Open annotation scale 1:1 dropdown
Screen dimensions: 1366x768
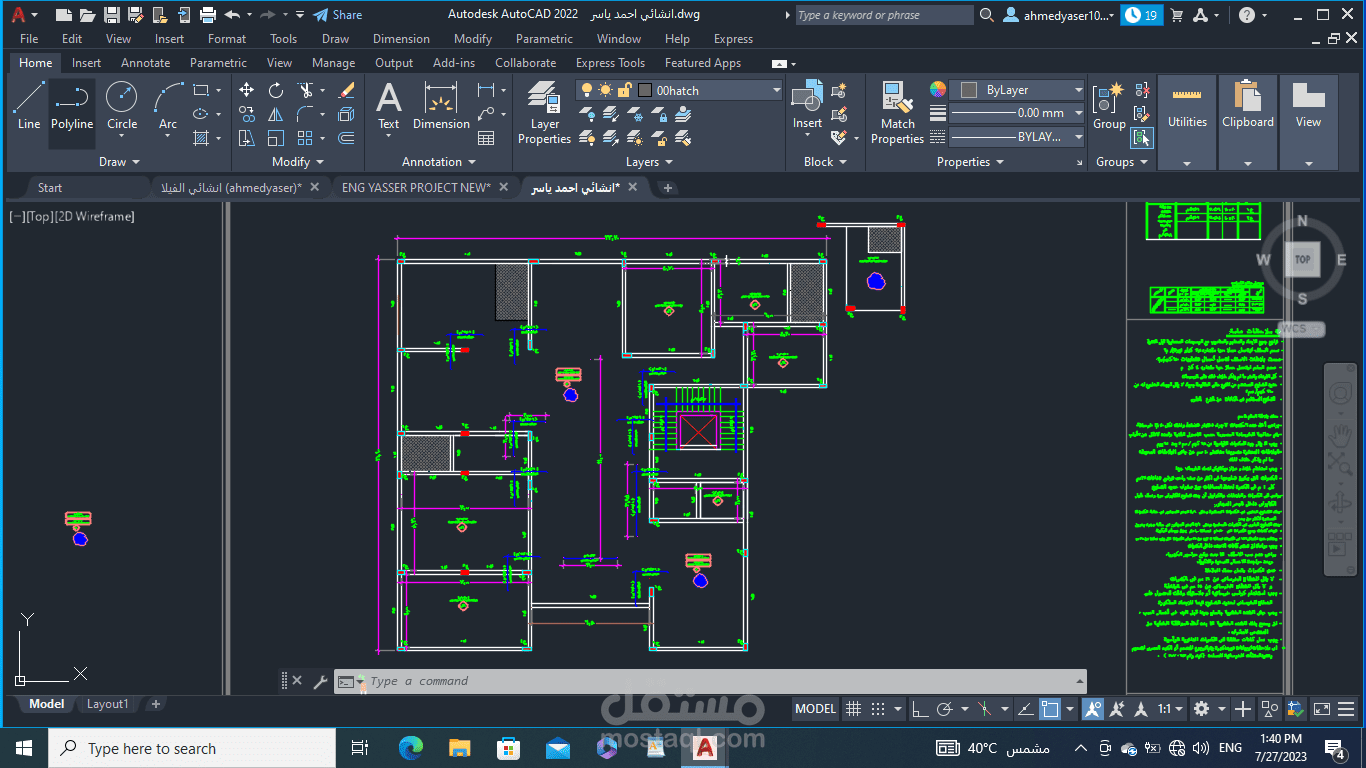(x=1170, y=709)
